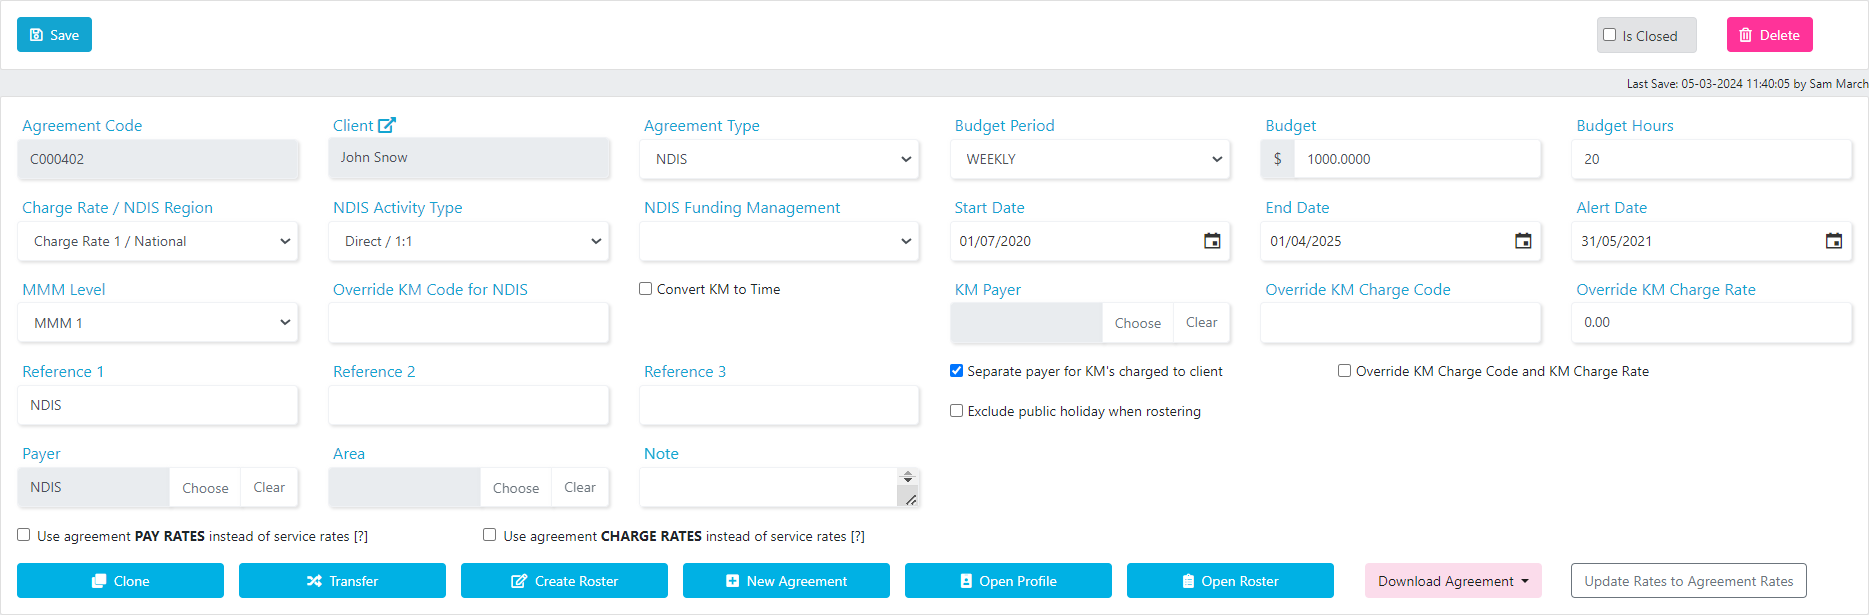Click the Override KM Charge Rate field
The width and height of the screenshot is (1869, 615).
click(1712, 323)
